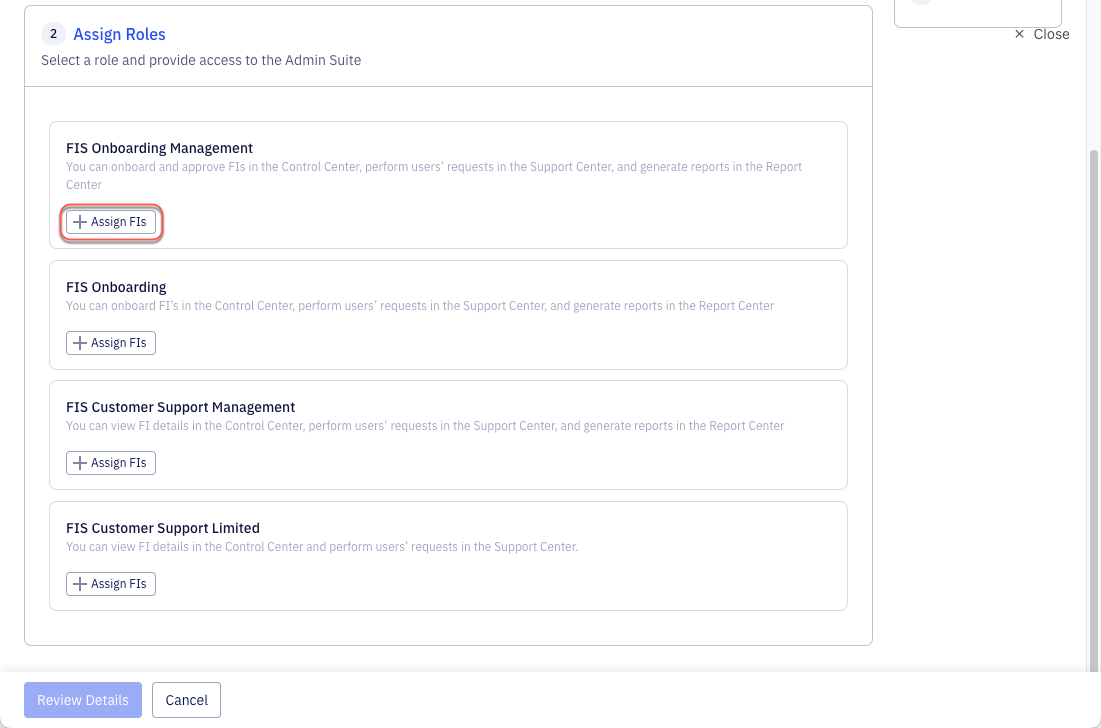Click the circular avatar at top right
This screenshot has height=728, width=1101.
pyautogui.click(x=922, y=3)
